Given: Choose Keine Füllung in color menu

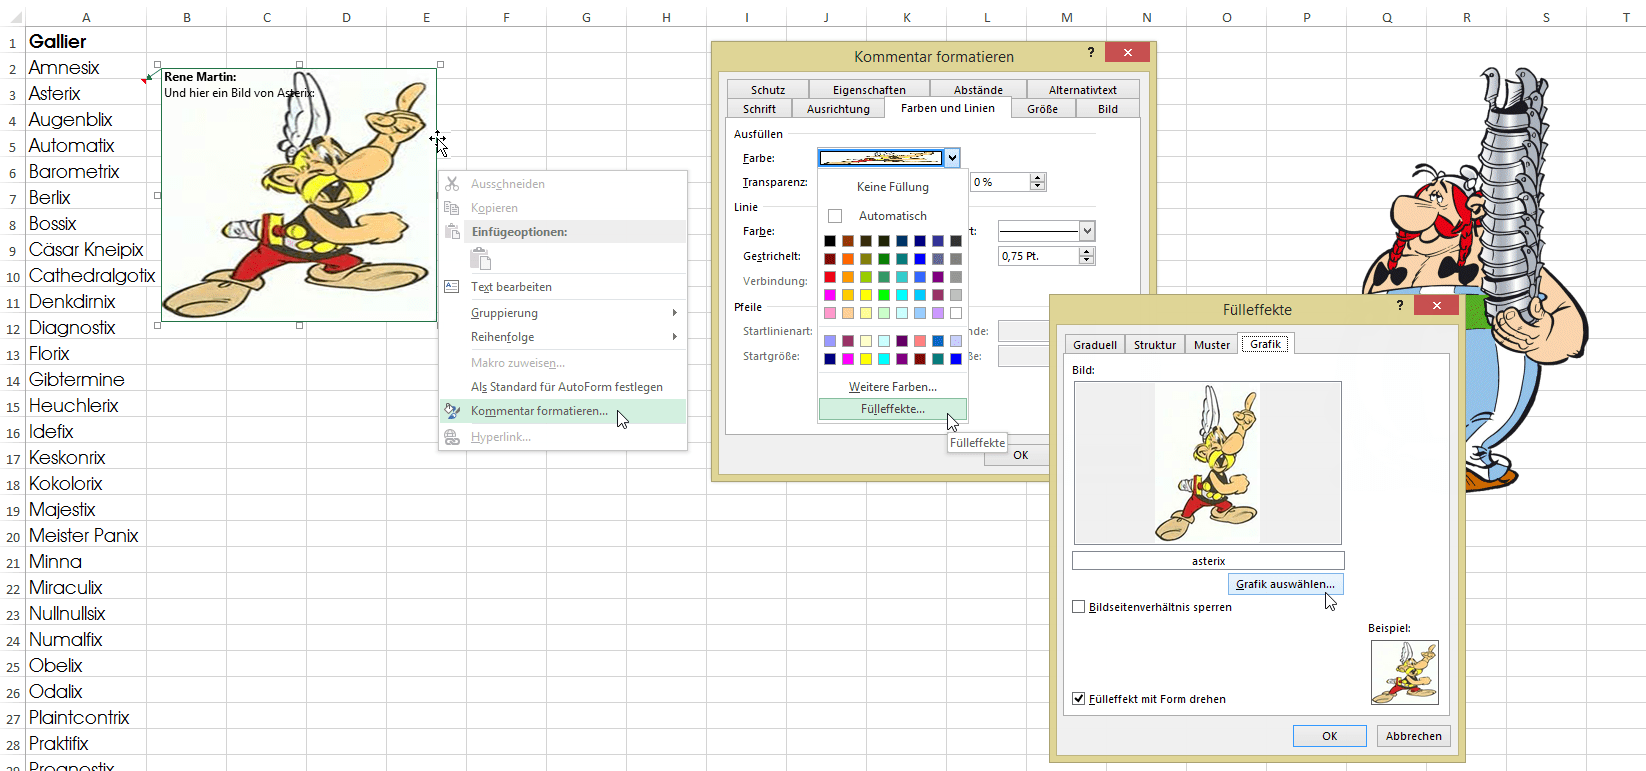Looking at the screenshot, I should 893,187.
